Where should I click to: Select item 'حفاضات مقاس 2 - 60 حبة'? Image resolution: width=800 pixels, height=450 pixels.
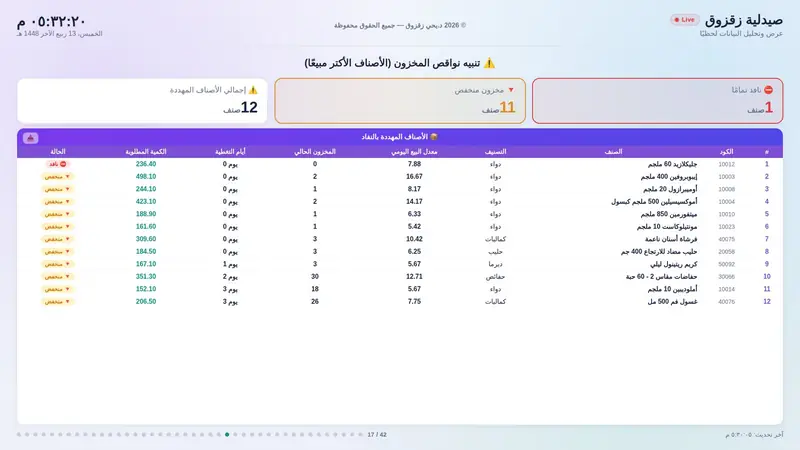[661, 277]
